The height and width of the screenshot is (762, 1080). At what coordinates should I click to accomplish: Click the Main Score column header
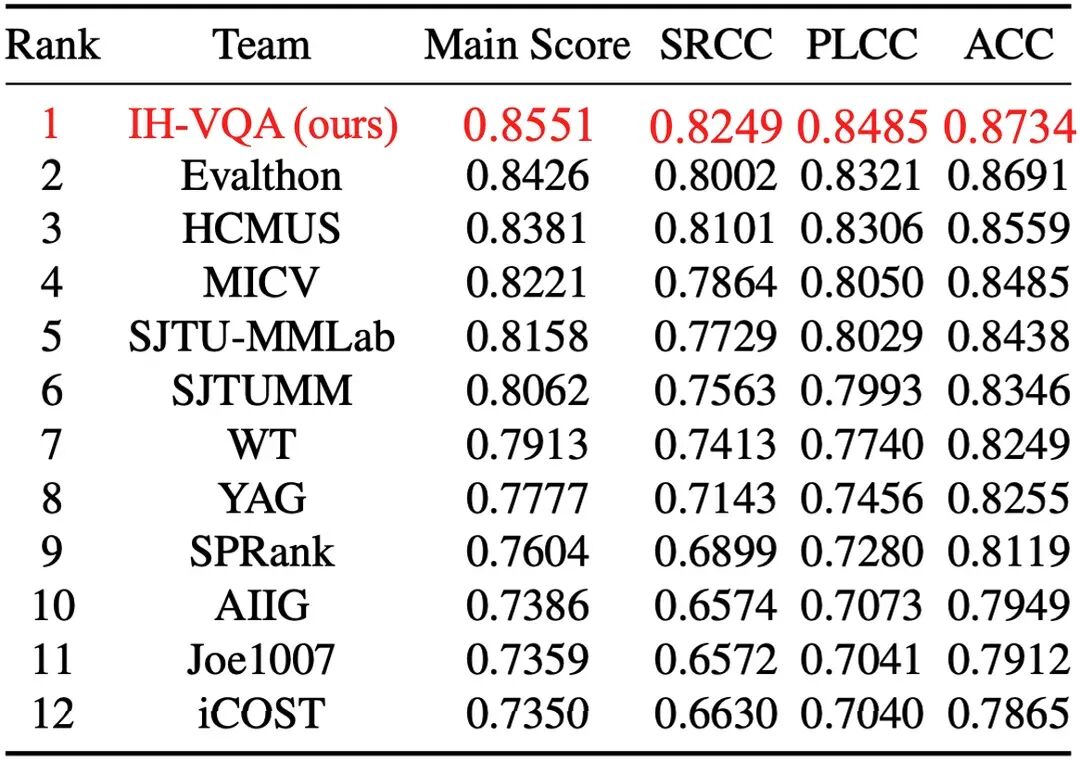[x=527, y=45]
